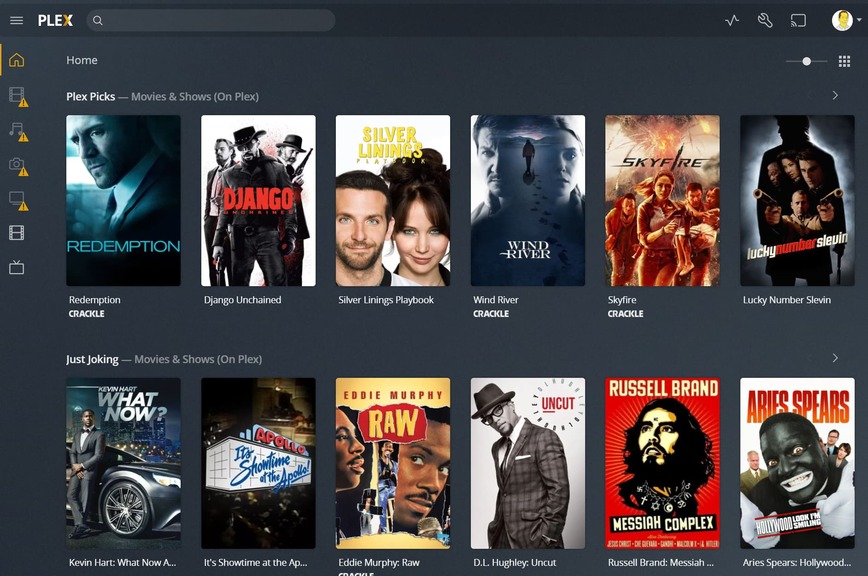Select the Home sidebar icon
Screen dimensions: 868x576
(x=17, y=60)
